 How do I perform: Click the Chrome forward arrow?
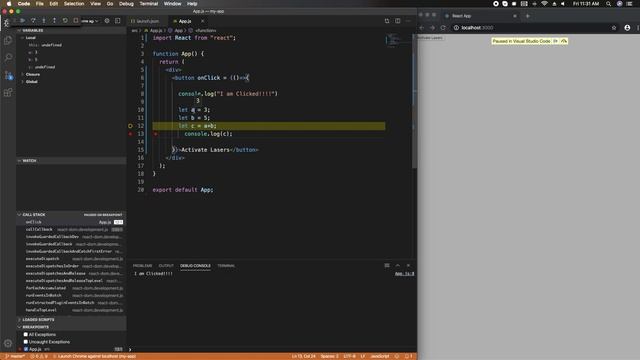pyautogui.click(x=432, y=28)
